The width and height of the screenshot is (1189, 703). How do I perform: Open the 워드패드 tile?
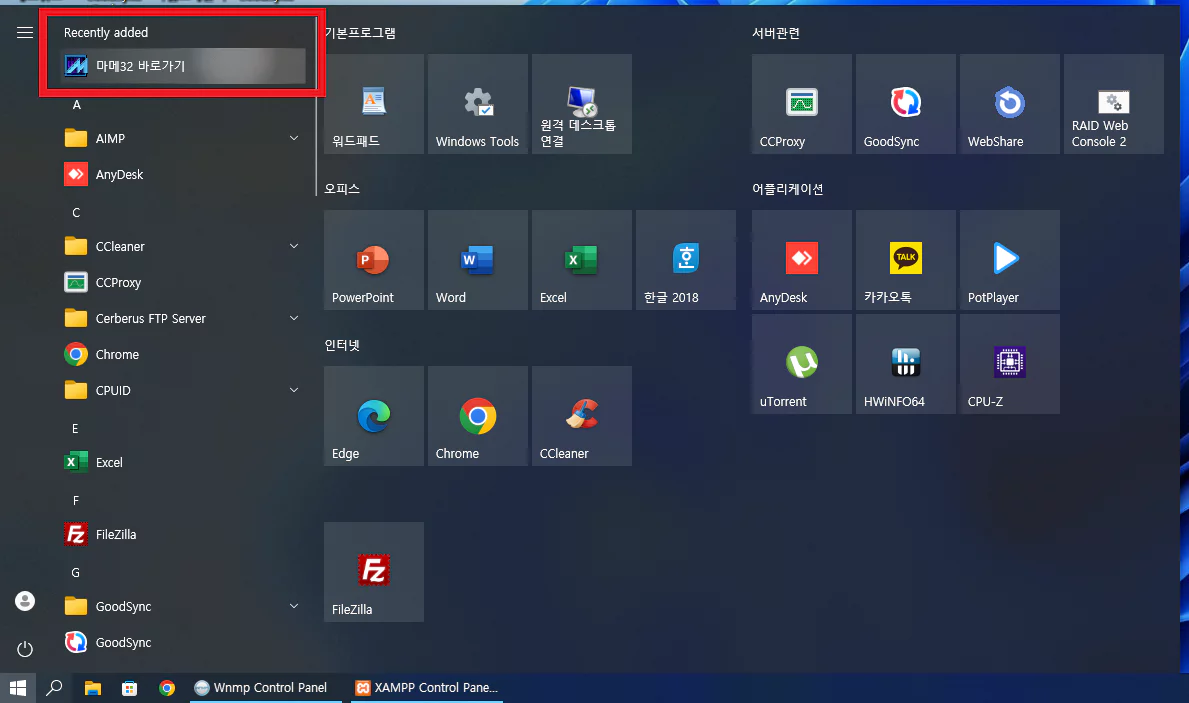click(374, 104)
